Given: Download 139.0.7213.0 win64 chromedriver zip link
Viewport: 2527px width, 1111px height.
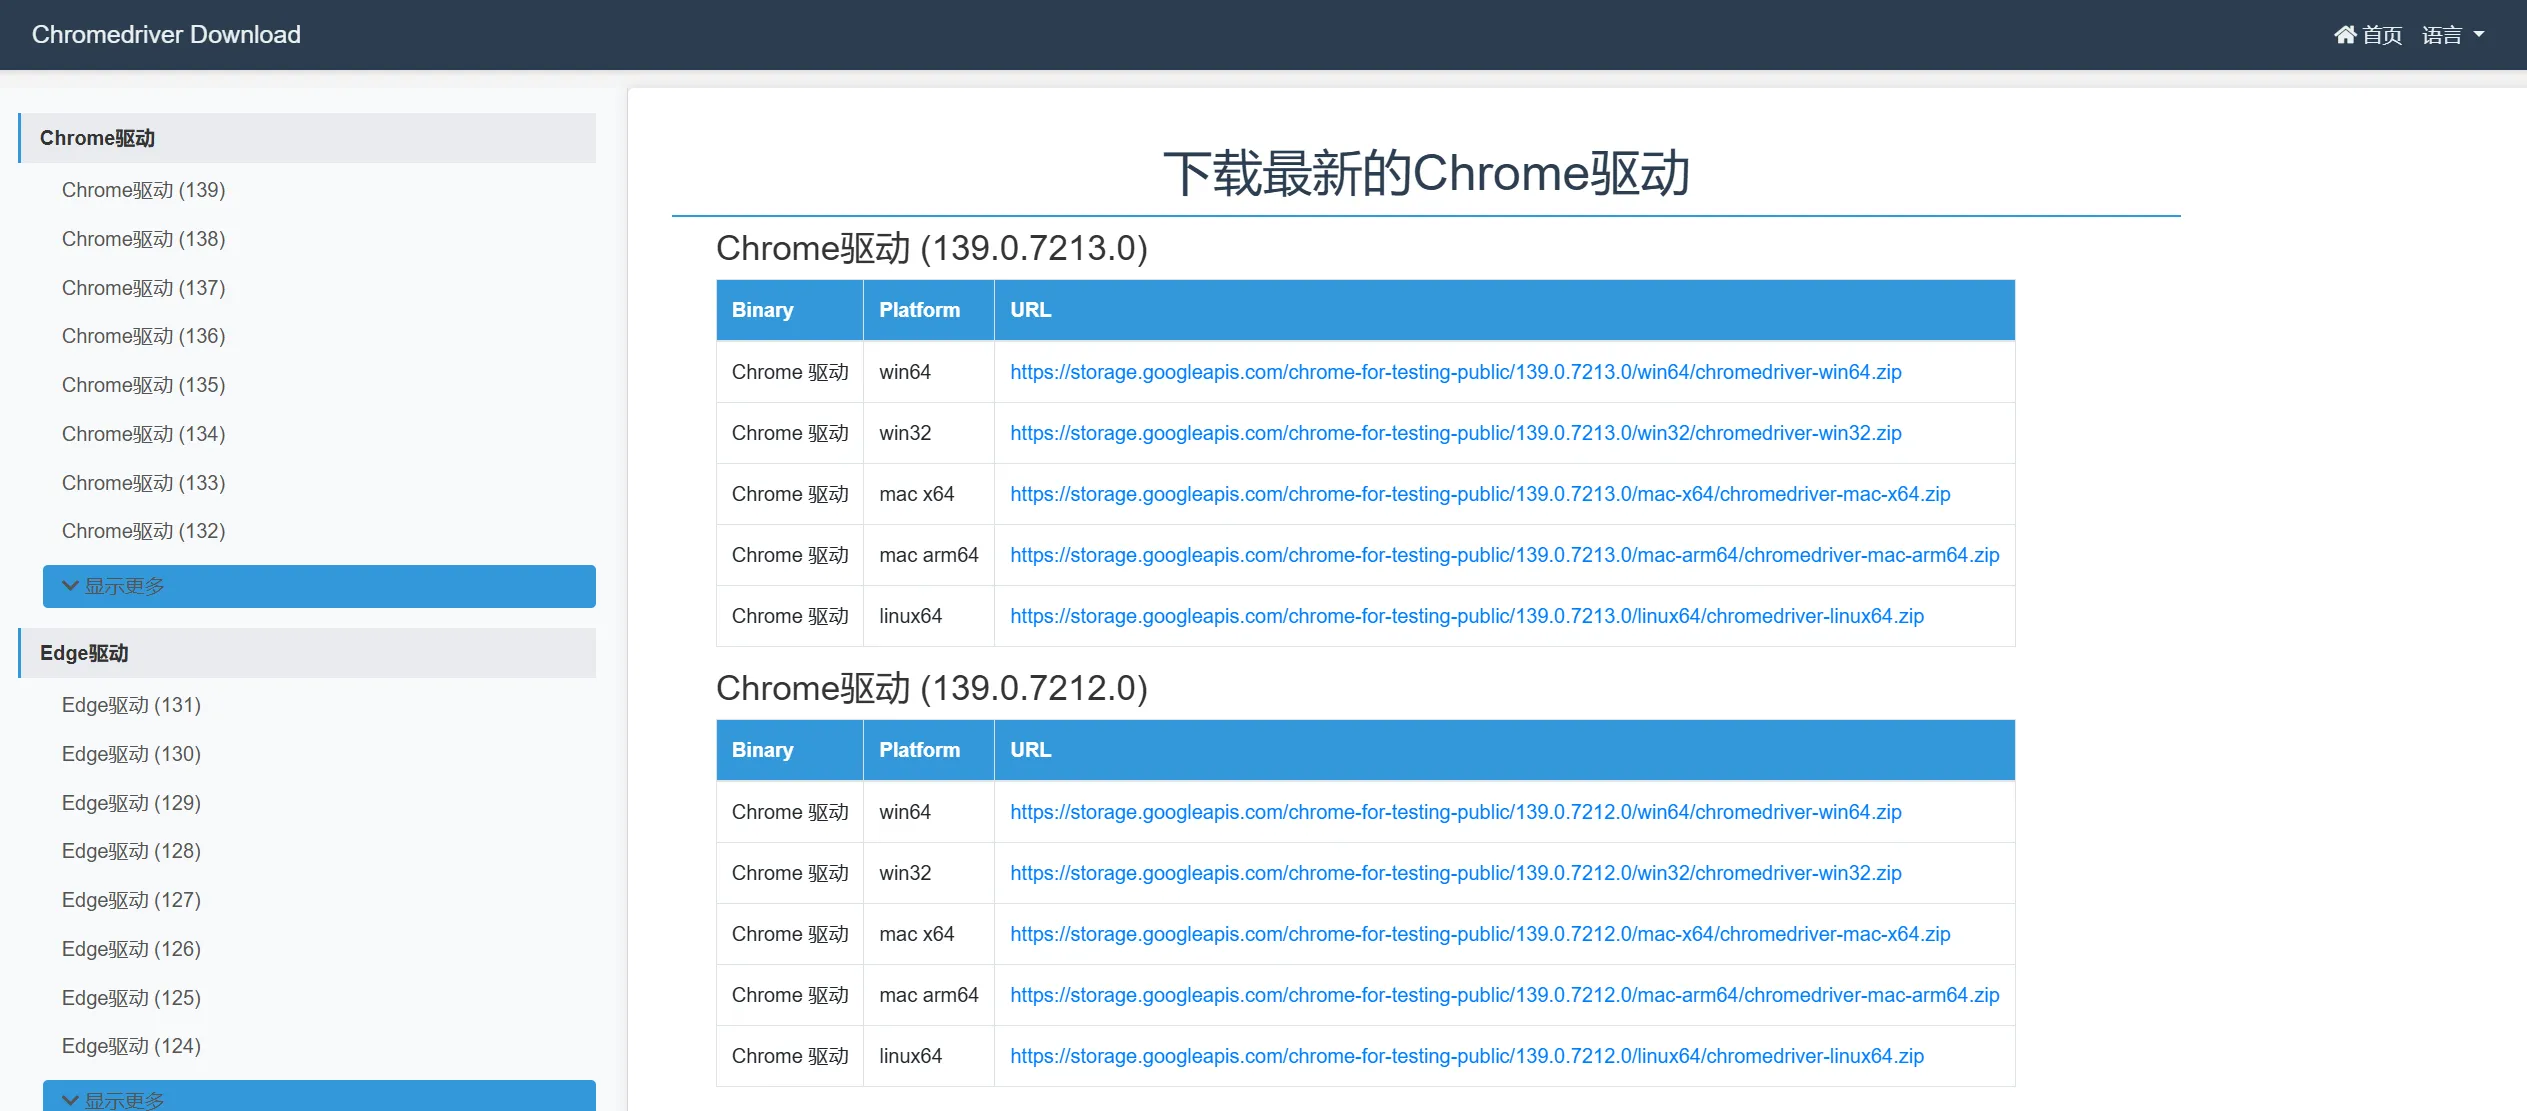Looking at the screenshot, I should point(1455,372).
